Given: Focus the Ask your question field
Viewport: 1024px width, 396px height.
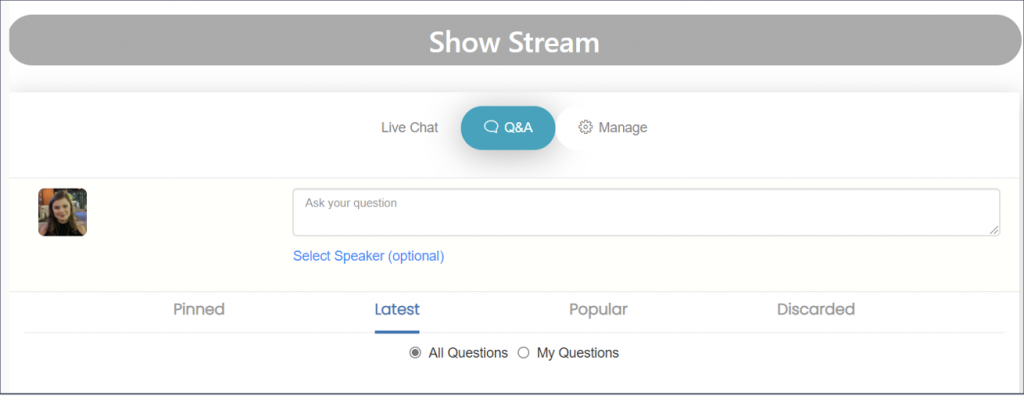Looking at the screenshot, I should pyautogui.click(x=646, y=212).
